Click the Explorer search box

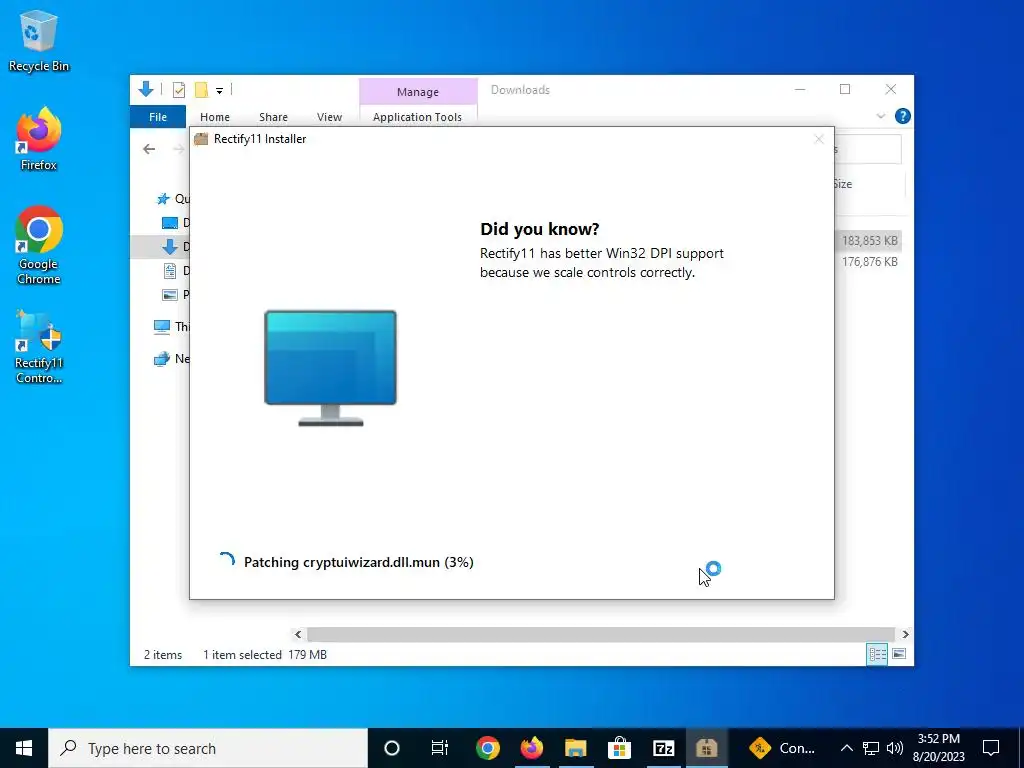coord(869,150)
